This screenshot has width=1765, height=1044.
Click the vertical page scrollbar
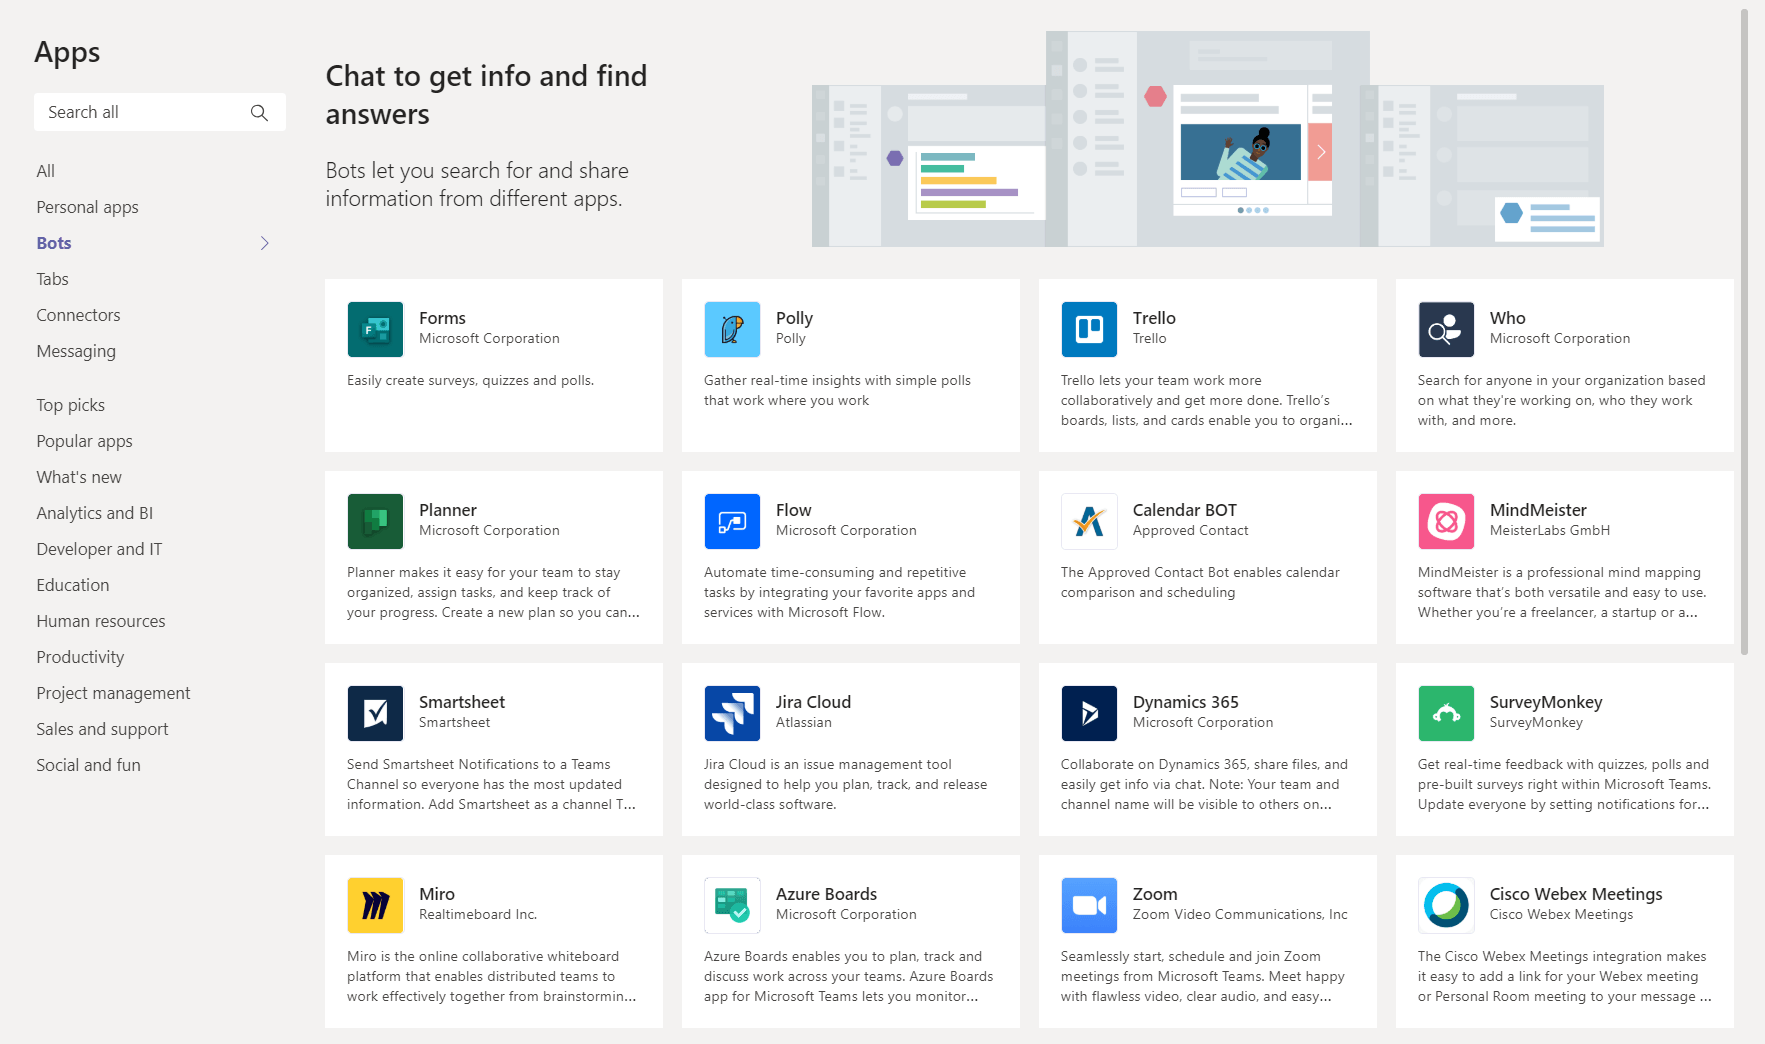1745,333
